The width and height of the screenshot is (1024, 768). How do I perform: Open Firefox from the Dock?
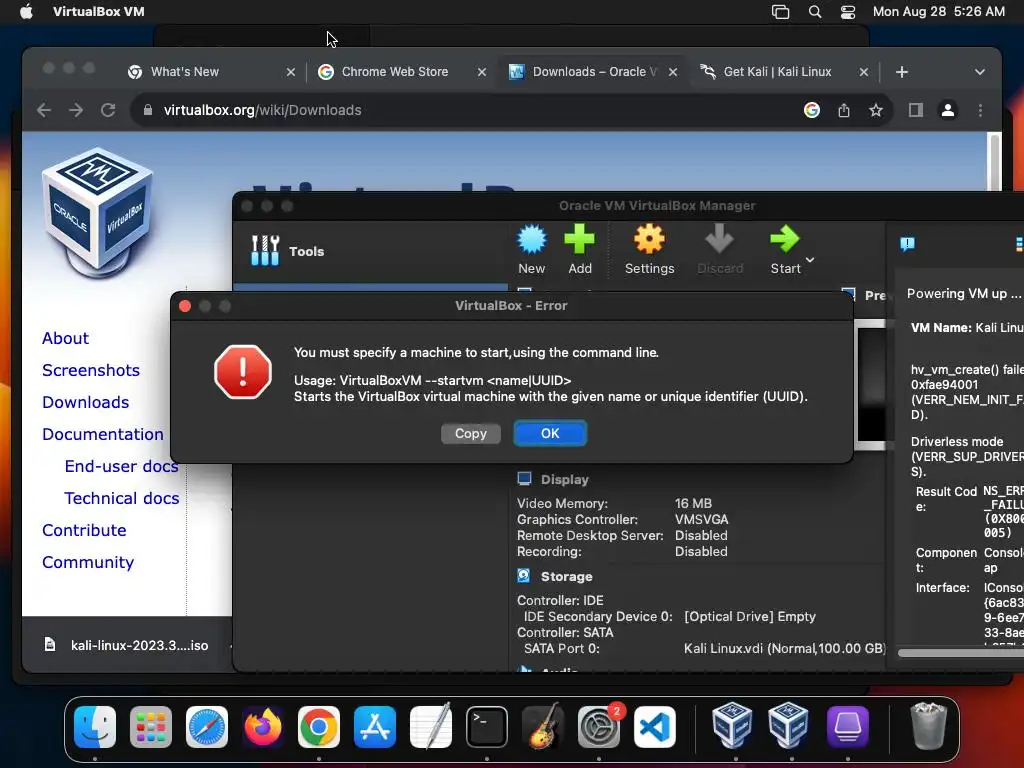click(x=263, y=727)
